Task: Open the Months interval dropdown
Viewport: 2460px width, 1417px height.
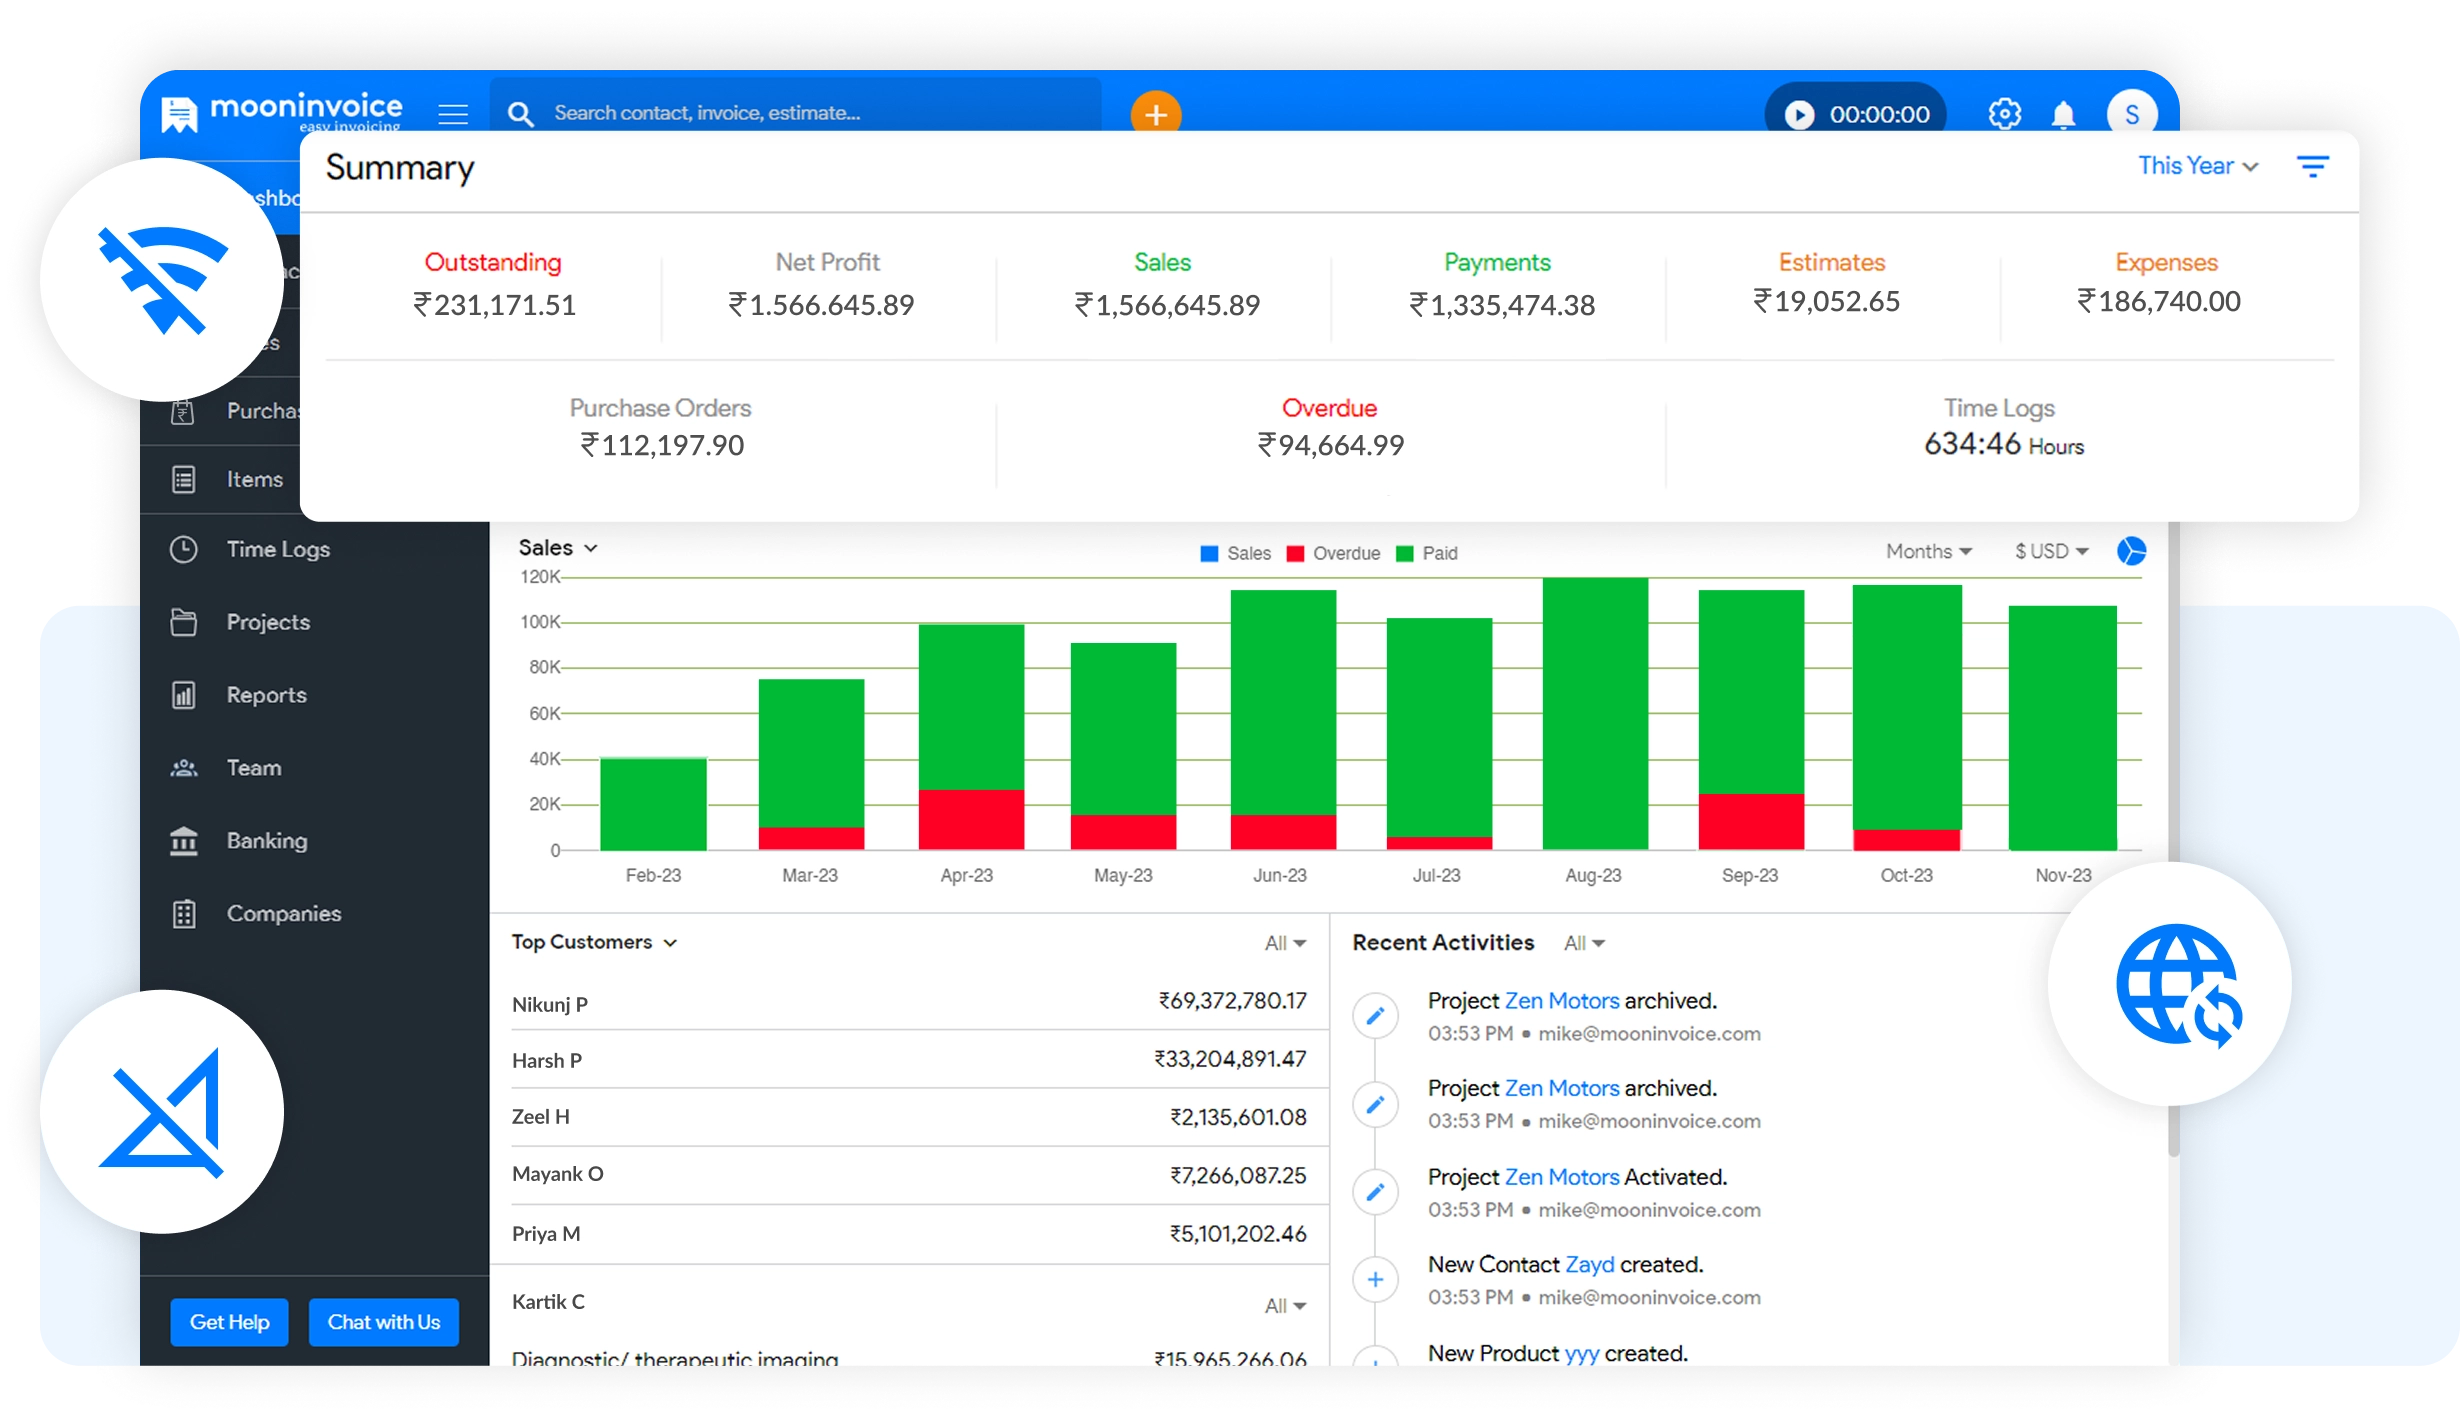Action: click(x=1928, y=551)
